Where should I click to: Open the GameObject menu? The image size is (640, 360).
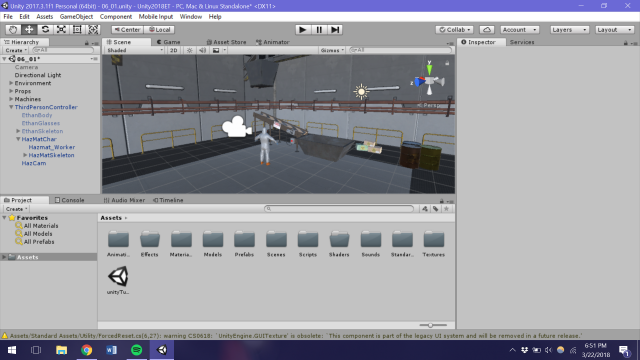[x=76, y=17]
